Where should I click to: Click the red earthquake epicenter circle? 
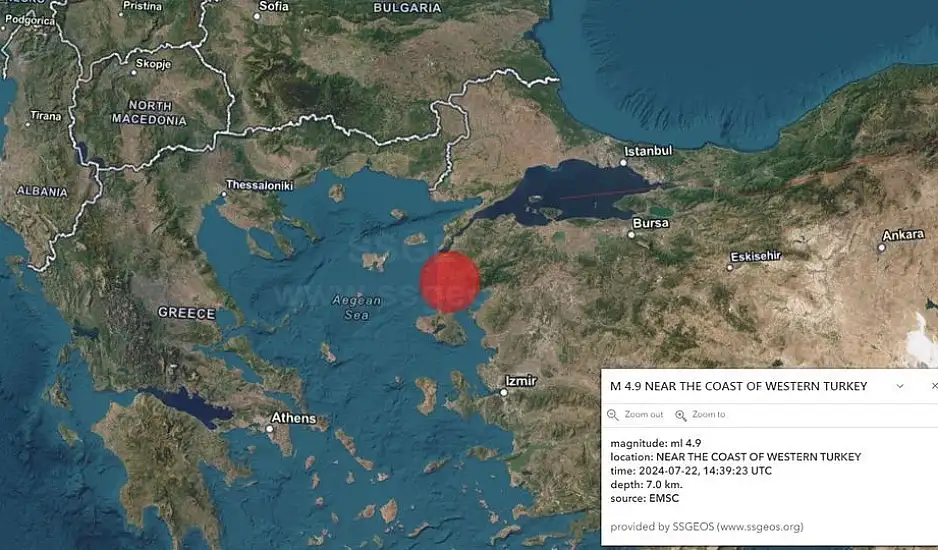(x=449, y=282)
